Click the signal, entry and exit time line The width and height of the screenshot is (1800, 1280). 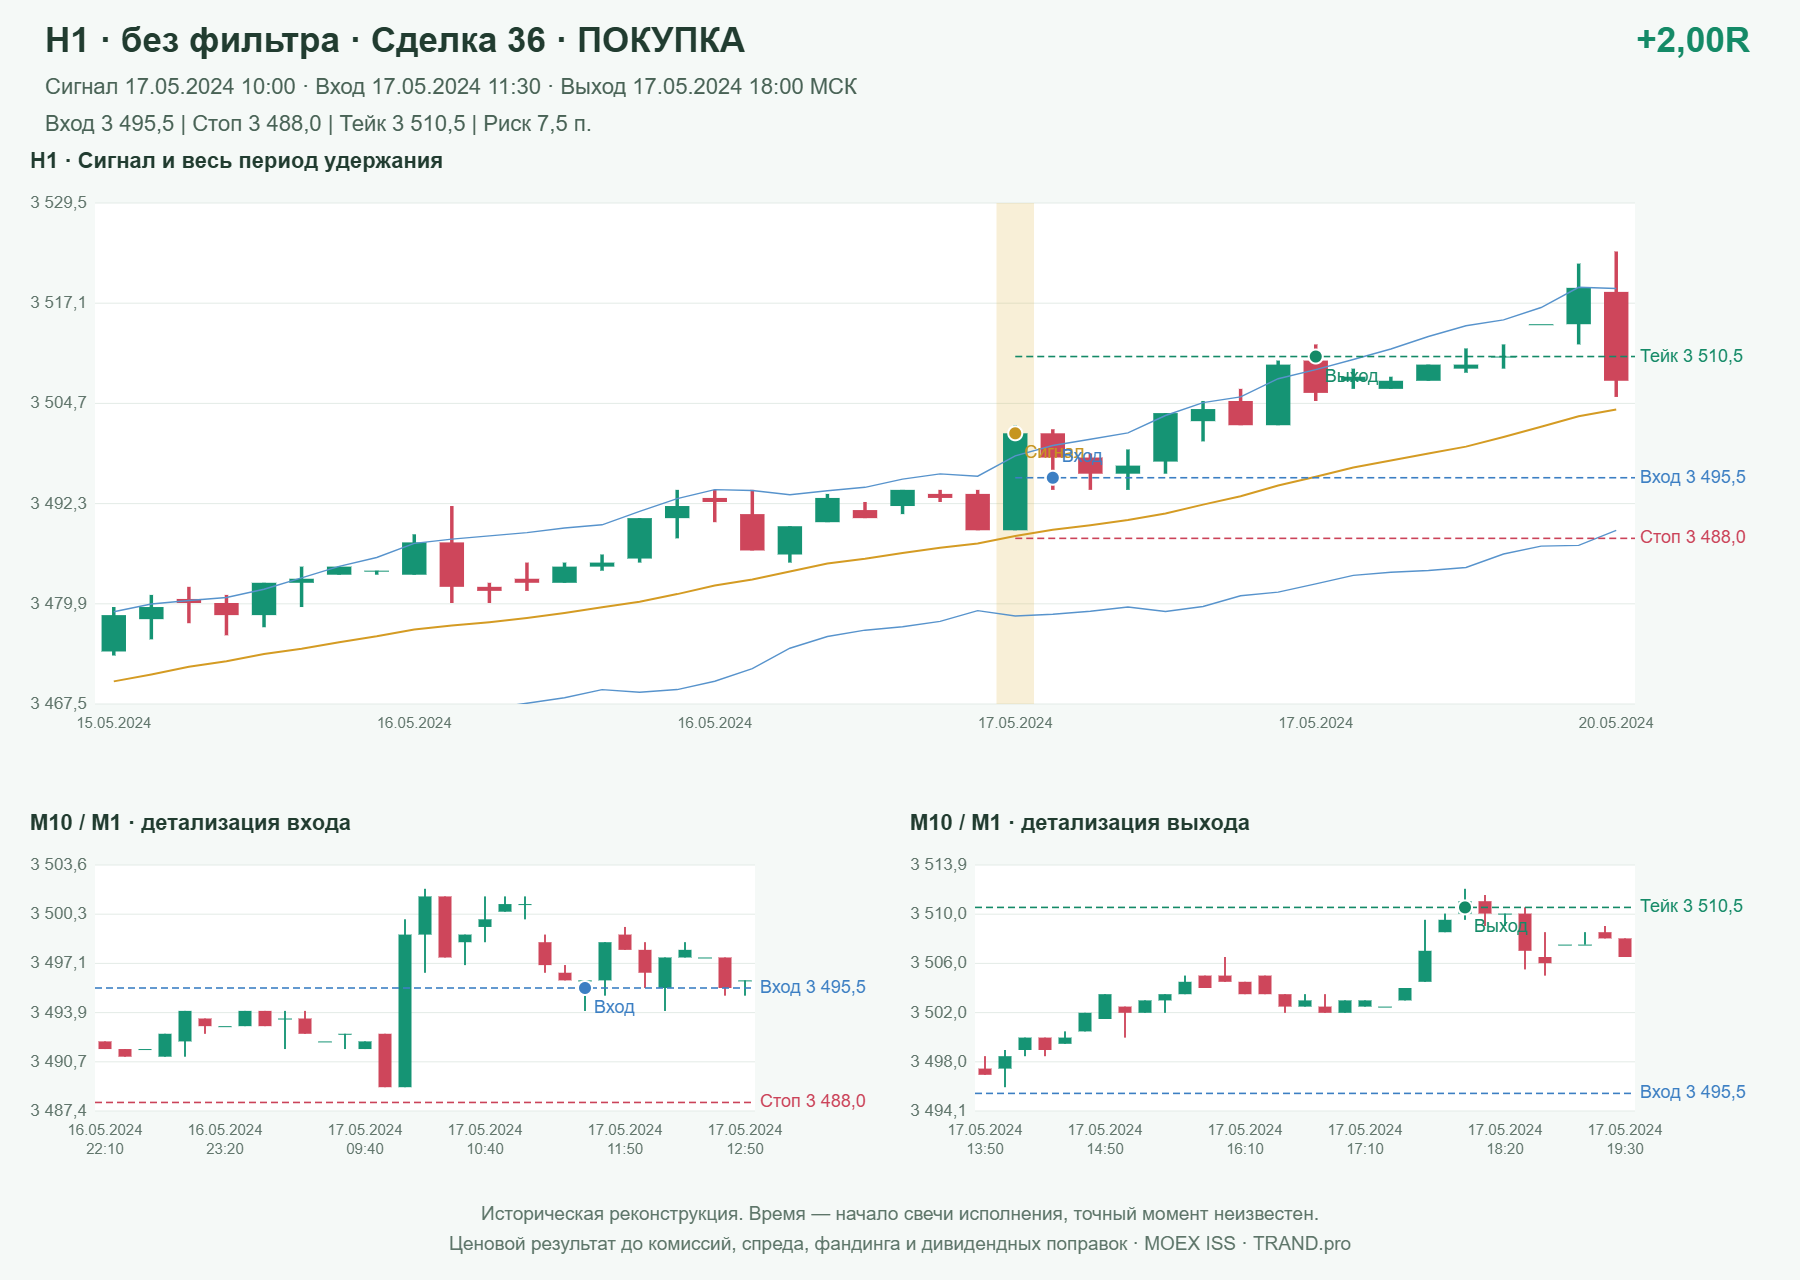[x=451, y=87]
